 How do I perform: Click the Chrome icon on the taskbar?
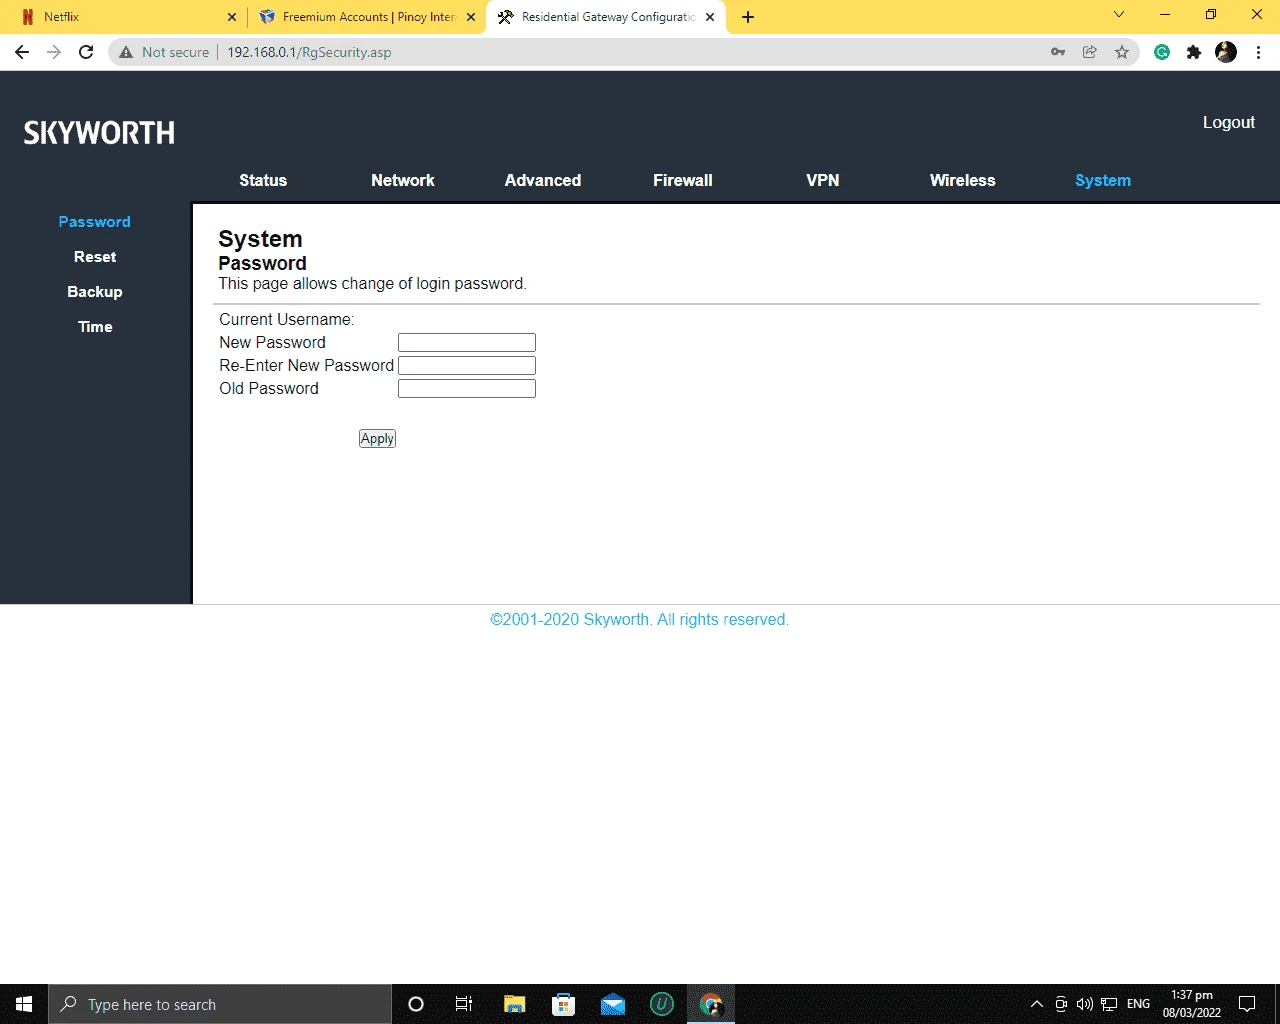click(x=711, y=1004)
